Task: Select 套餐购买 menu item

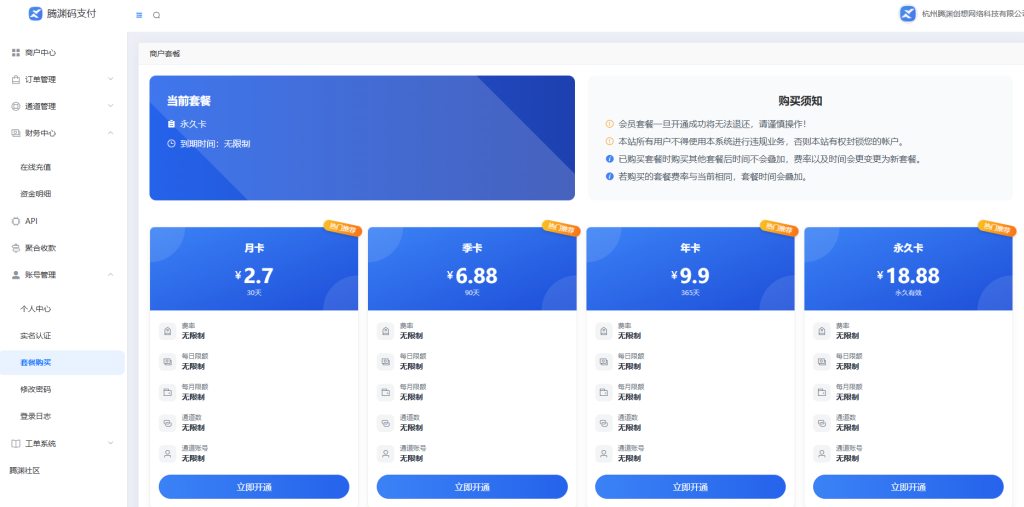Action: tap(63, 363)
